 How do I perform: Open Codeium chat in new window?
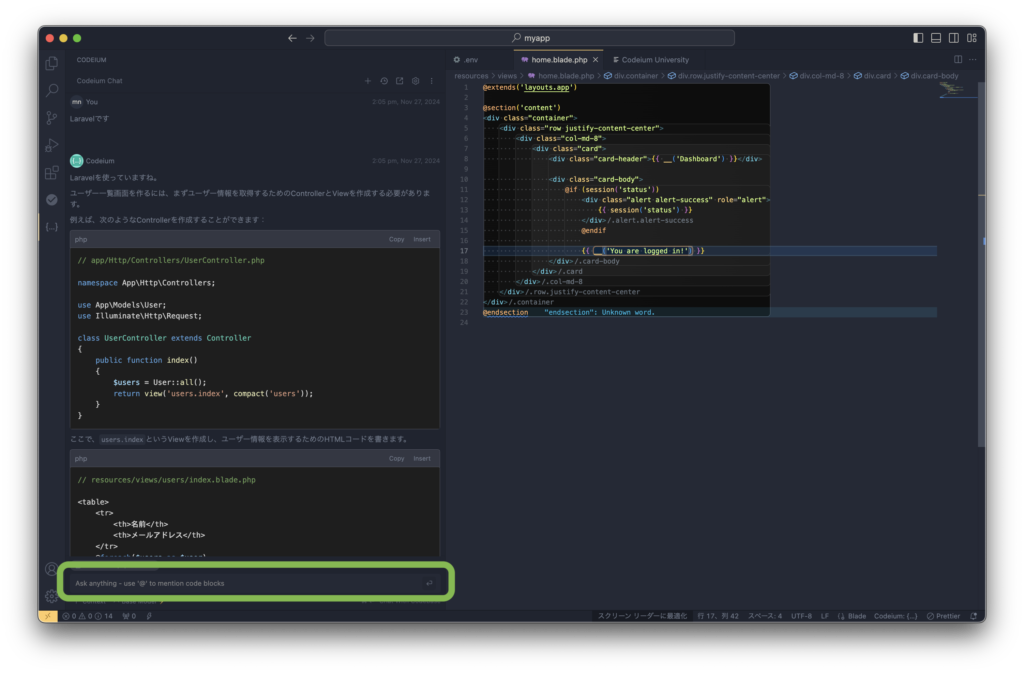[x=400, y=81]
